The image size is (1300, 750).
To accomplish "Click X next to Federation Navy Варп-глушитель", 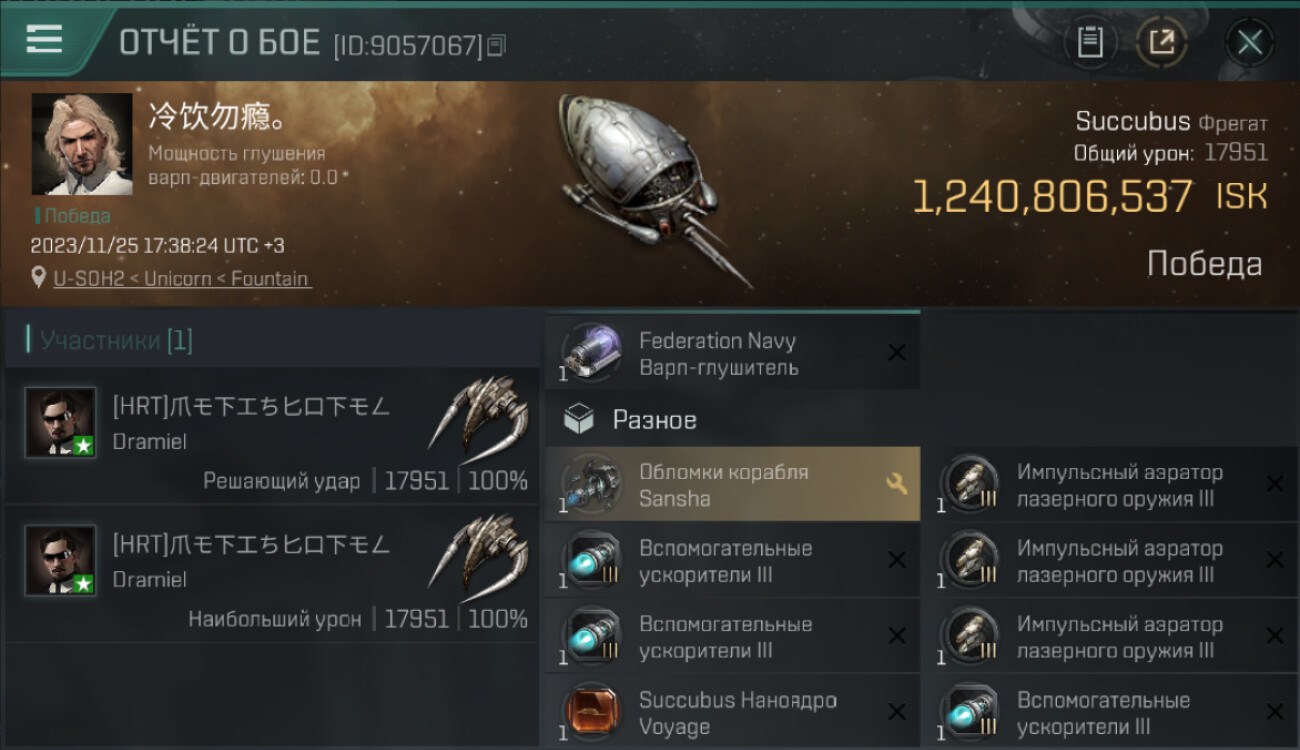I will tap(897, 352).
